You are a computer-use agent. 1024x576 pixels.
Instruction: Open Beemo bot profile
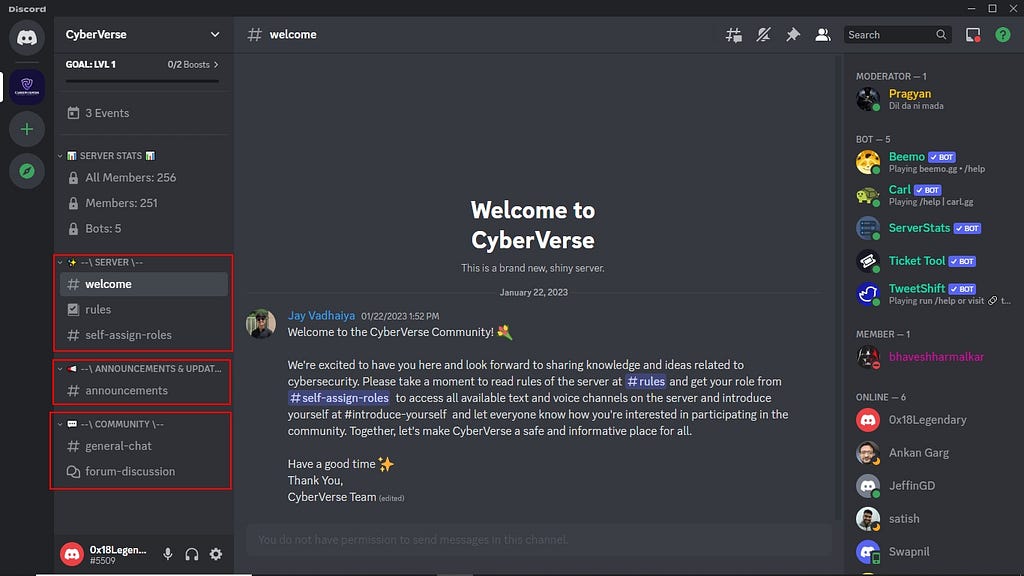(x=934, y=162)
